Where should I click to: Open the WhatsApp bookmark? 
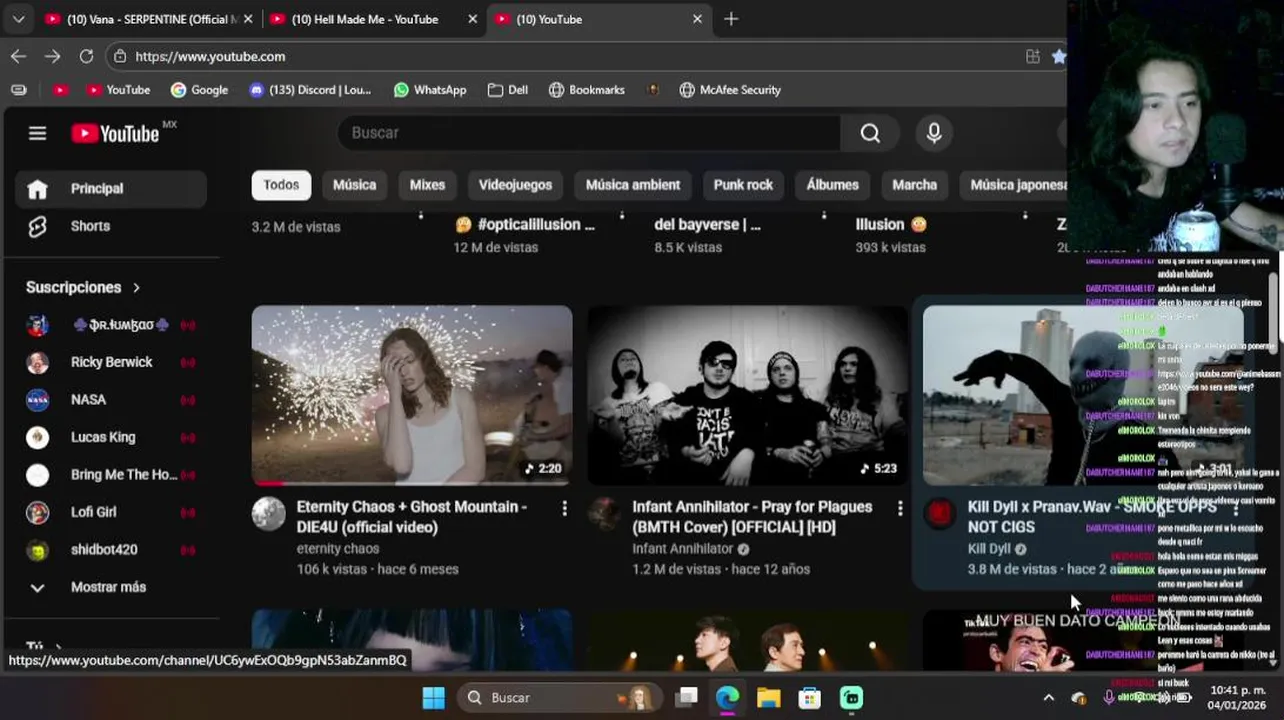tap(430, 90)
